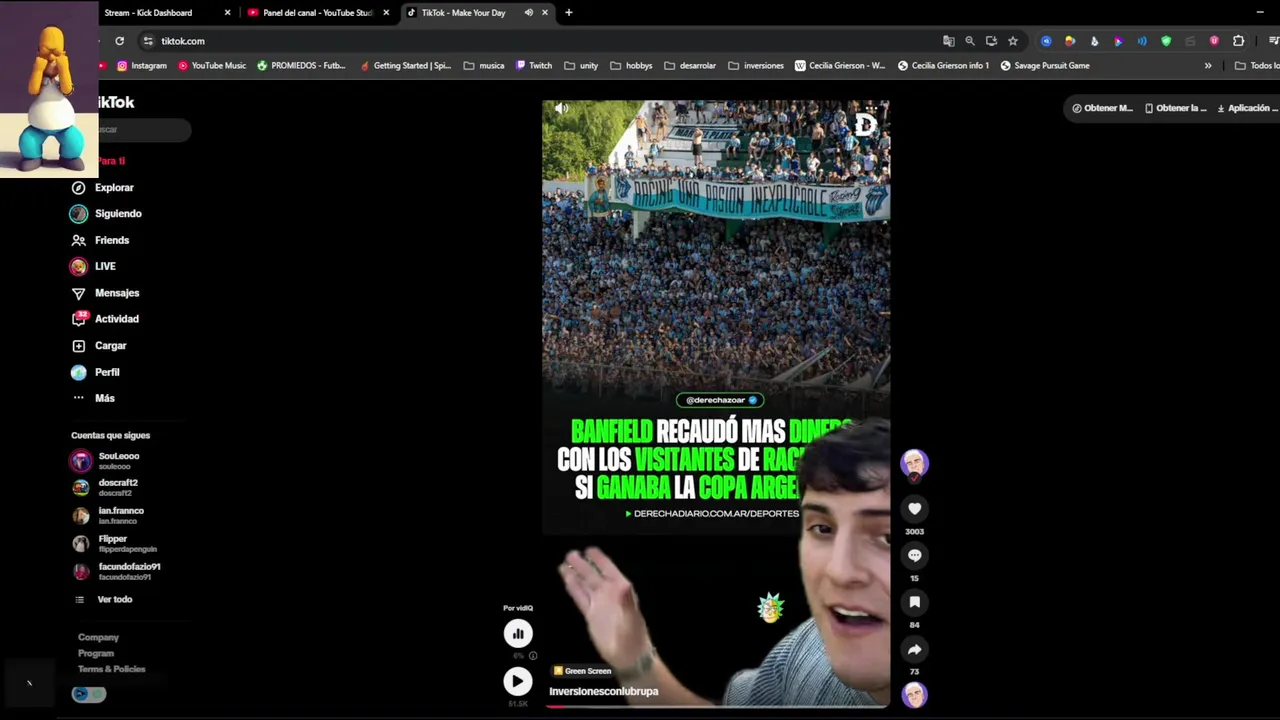
Task: Open SouLeooo followed account
Action: pyautogui.click(x=105, y=460)
